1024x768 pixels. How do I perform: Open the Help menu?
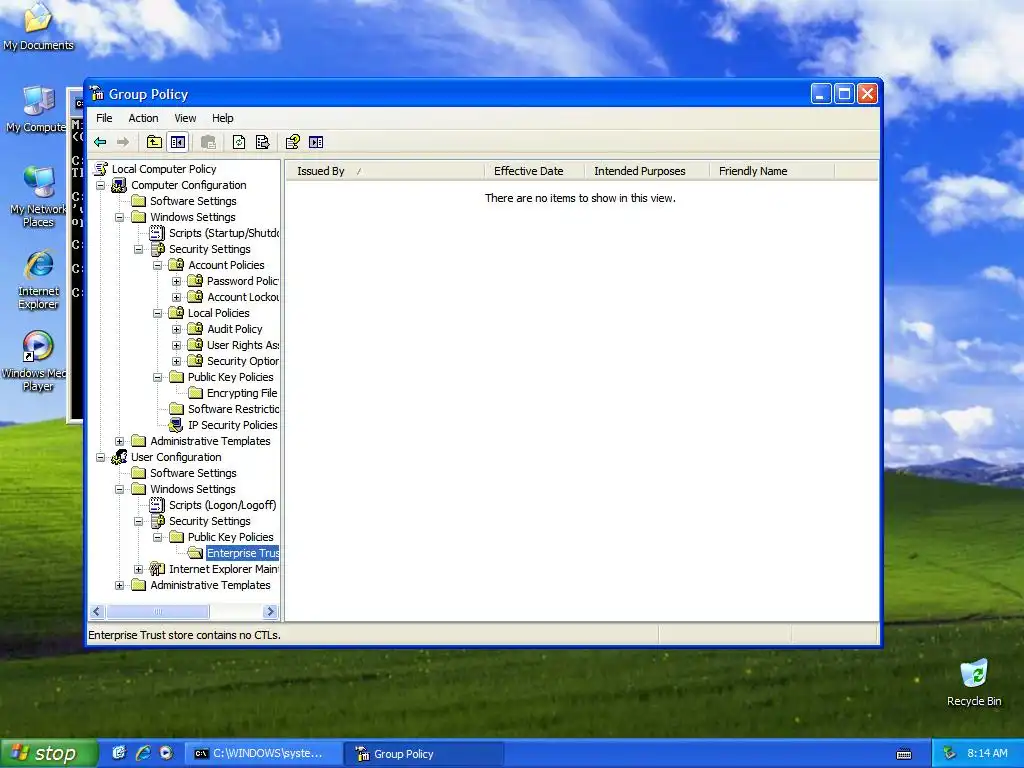(x=222, y=118)
